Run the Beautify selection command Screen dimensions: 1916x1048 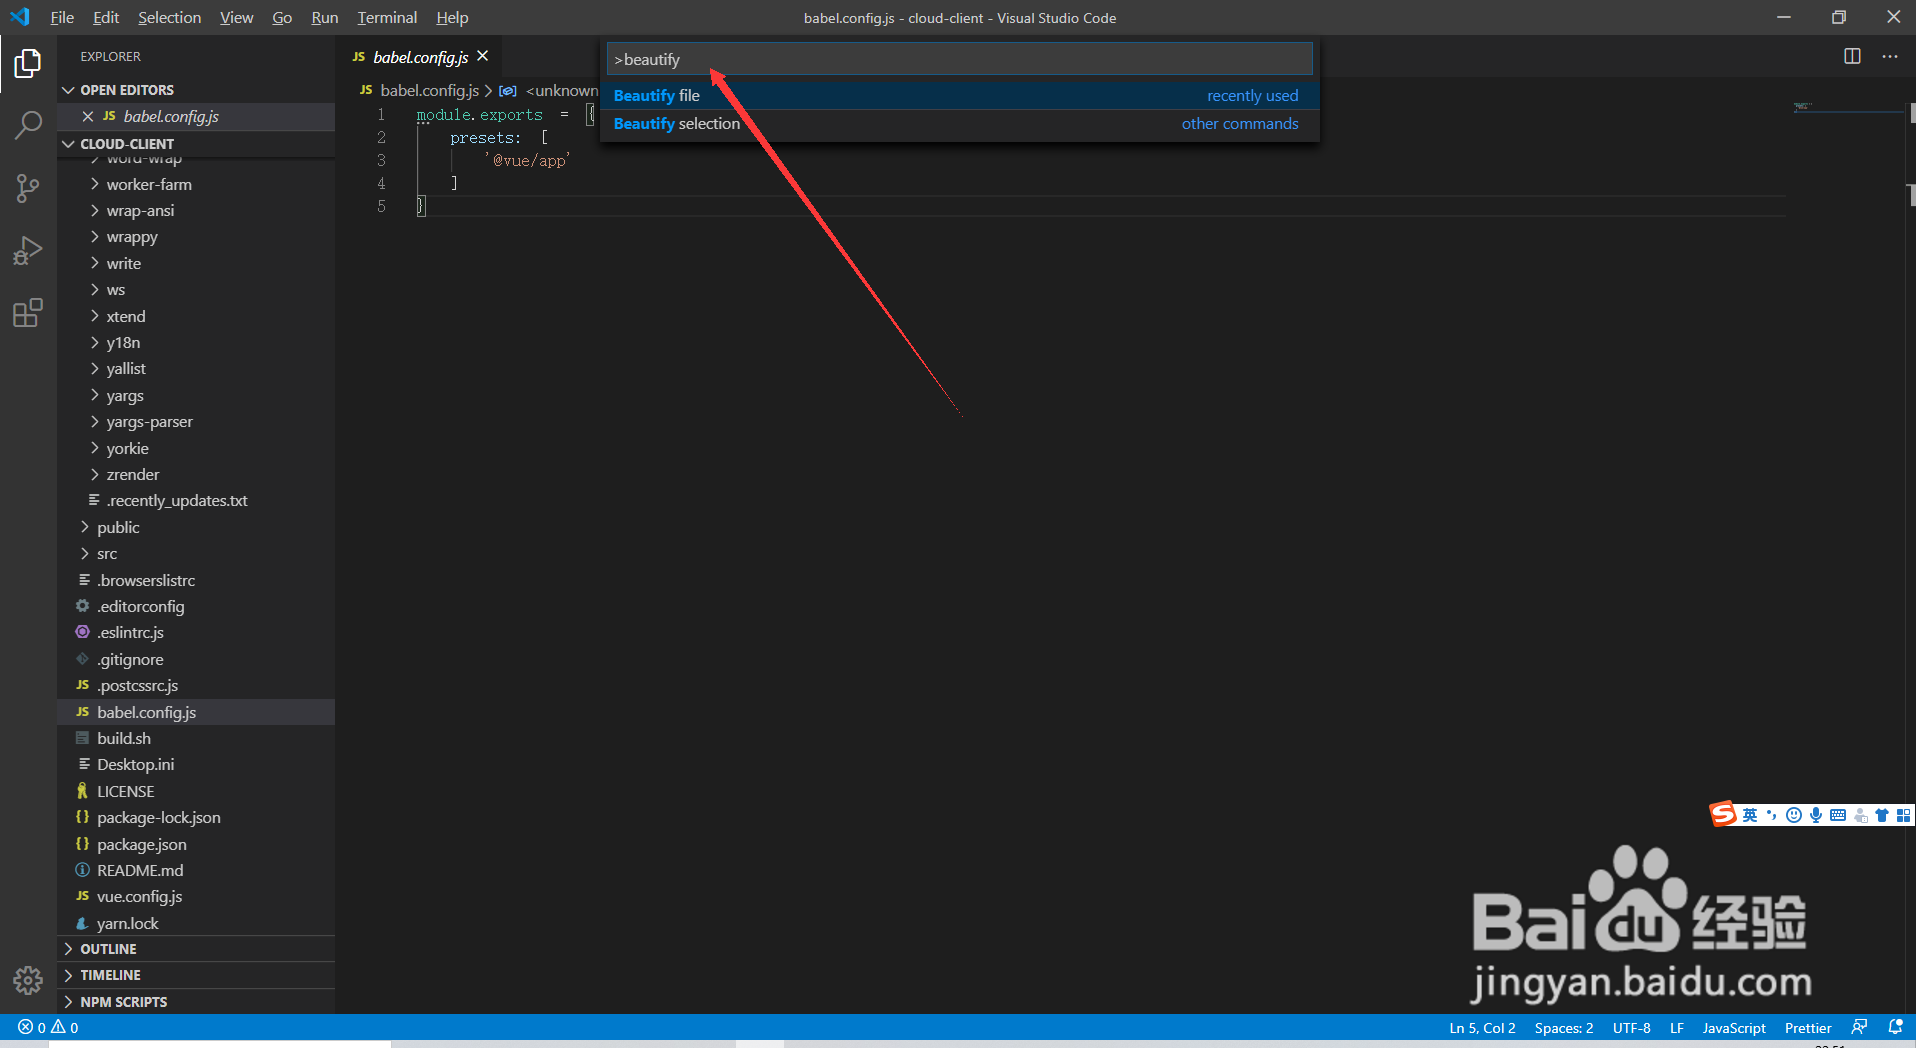click(960, 123)
